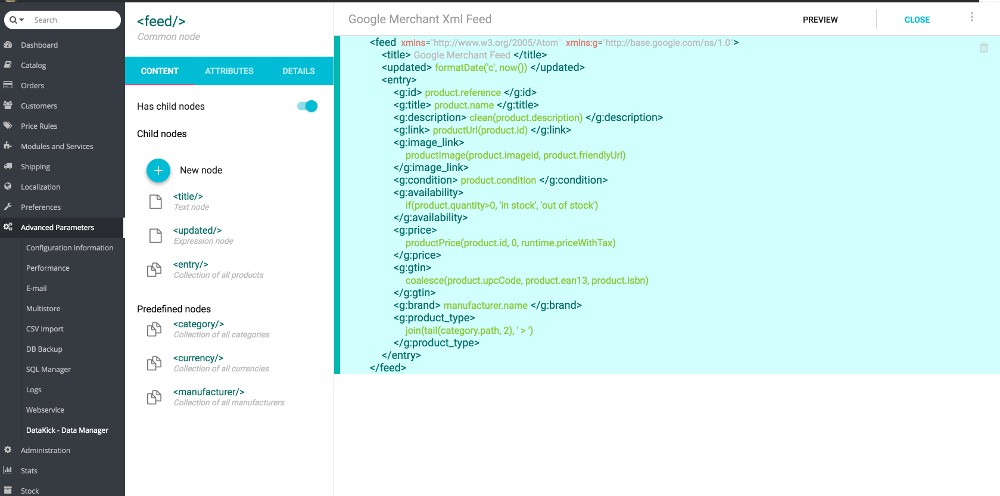Open the three-dot more options menu
1000x496 pixels.
tap(972, 17)
